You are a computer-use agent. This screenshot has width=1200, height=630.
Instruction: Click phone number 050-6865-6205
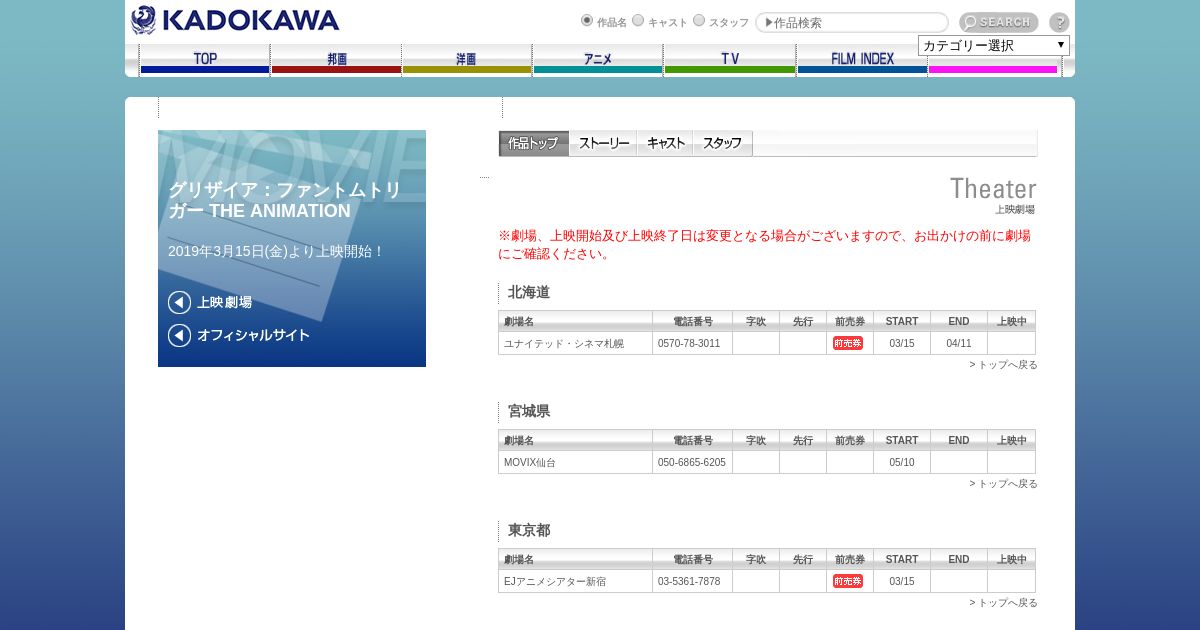click(x=692, y=462)
